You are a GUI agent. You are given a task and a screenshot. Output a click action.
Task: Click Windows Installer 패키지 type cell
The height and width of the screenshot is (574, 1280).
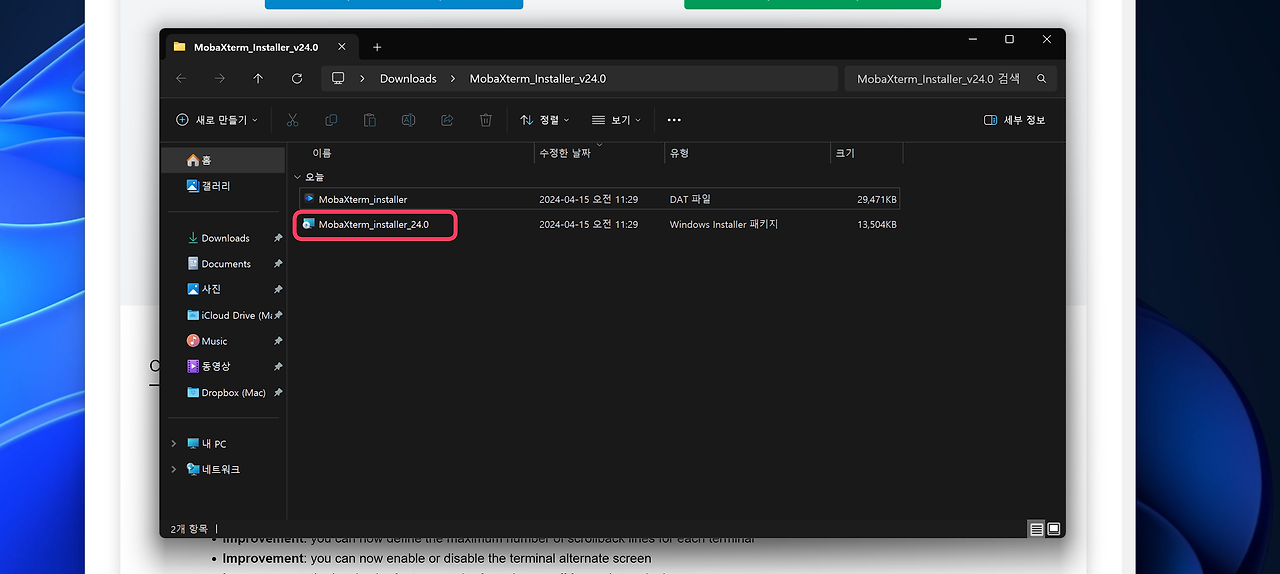point(724,225)
